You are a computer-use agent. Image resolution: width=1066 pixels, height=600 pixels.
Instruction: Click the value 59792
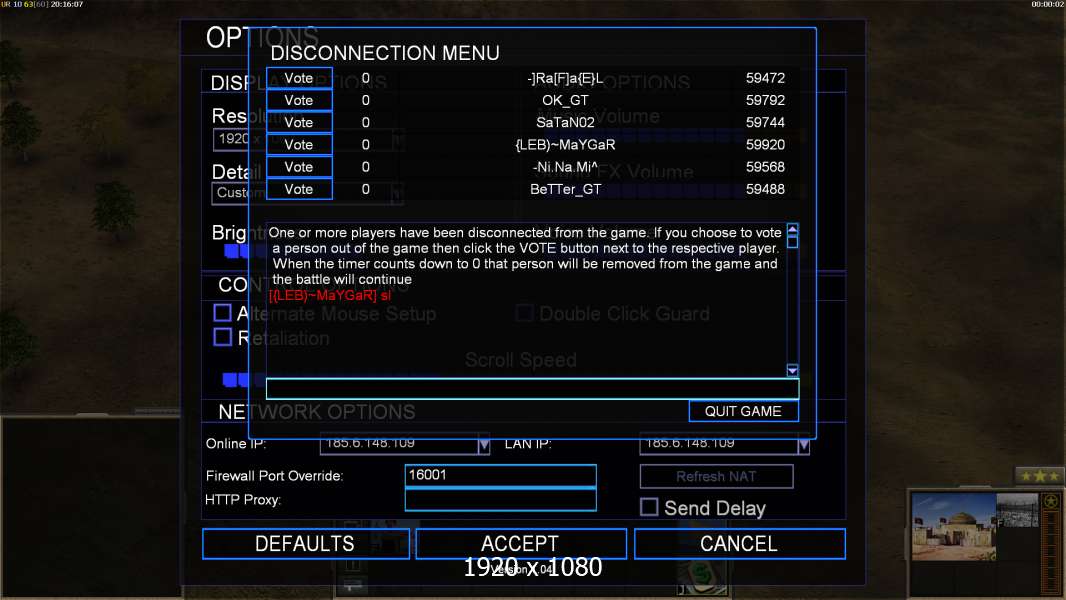tap(765, 101)
